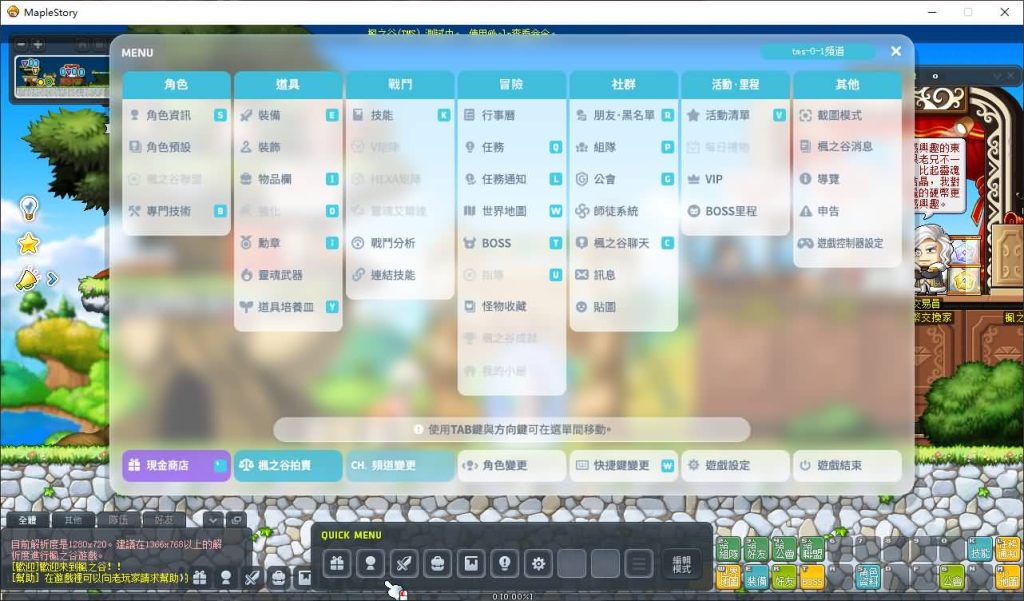Image resolution: width=1024 pixels, height=601 pixels.
Task: Zoom out minimap with minus button
Action: tap(21, 44)
